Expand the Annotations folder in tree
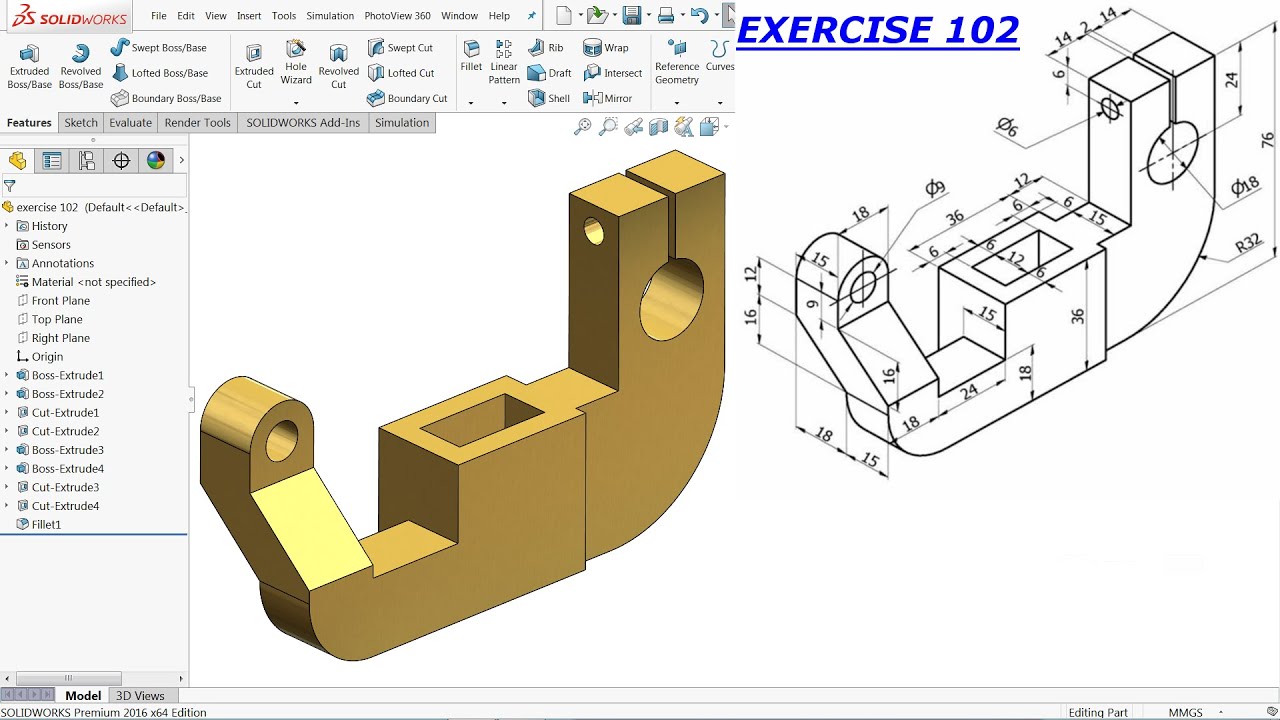This screenshot has width=1280, height=720. tap(7, 263)
